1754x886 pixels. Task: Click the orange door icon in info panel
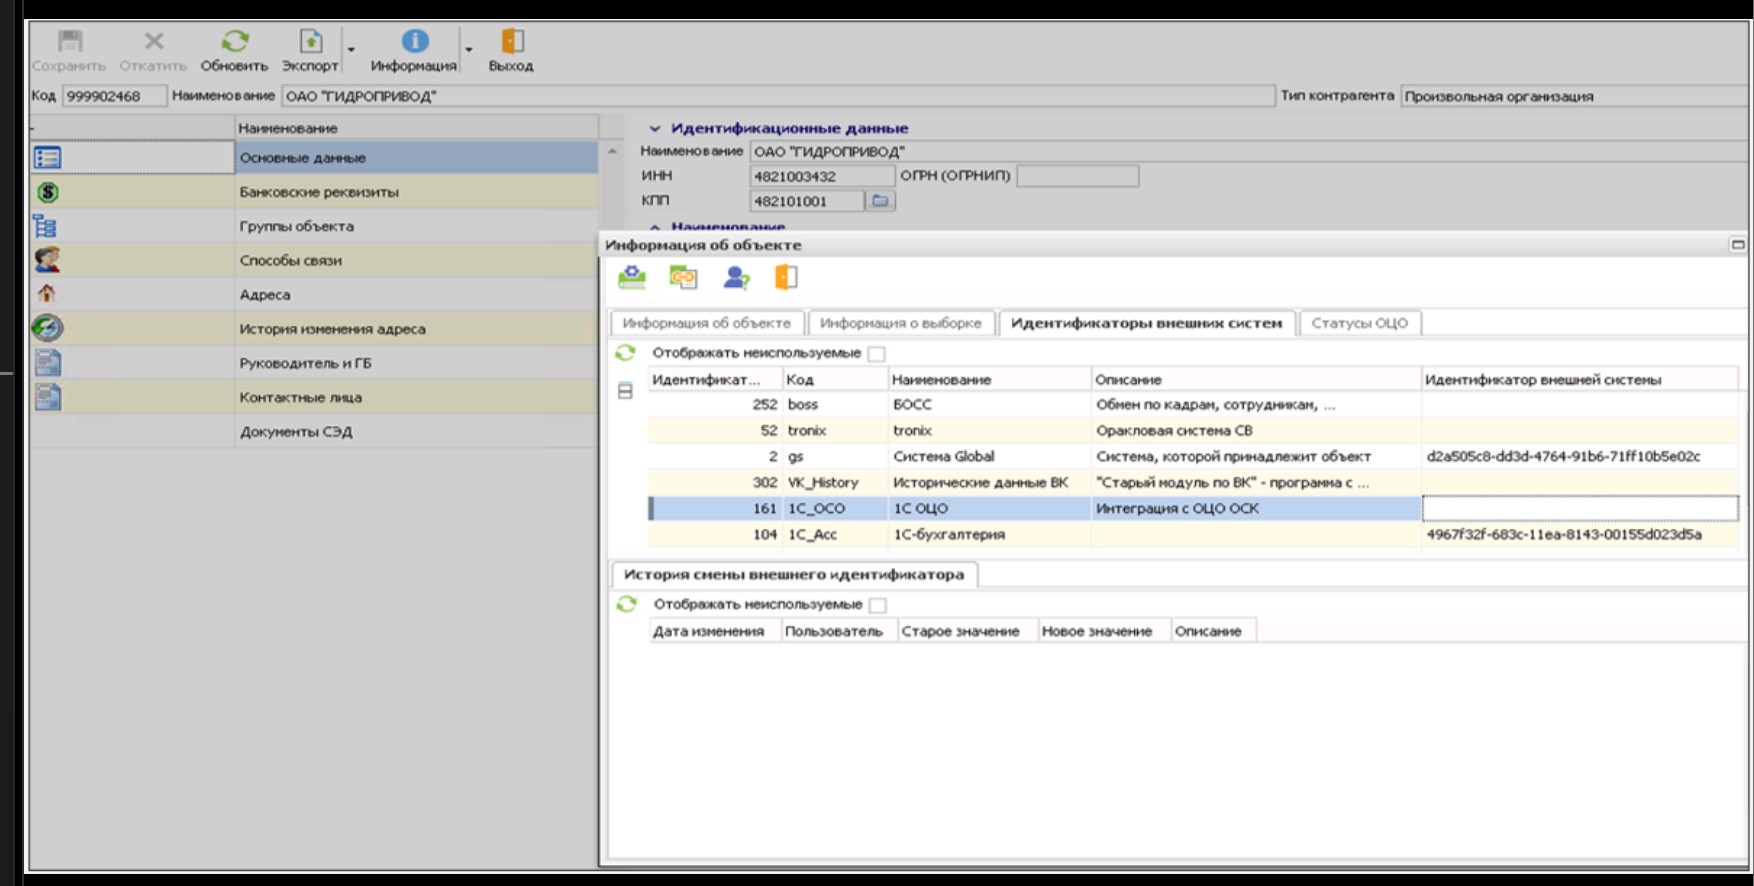point(786,278)
